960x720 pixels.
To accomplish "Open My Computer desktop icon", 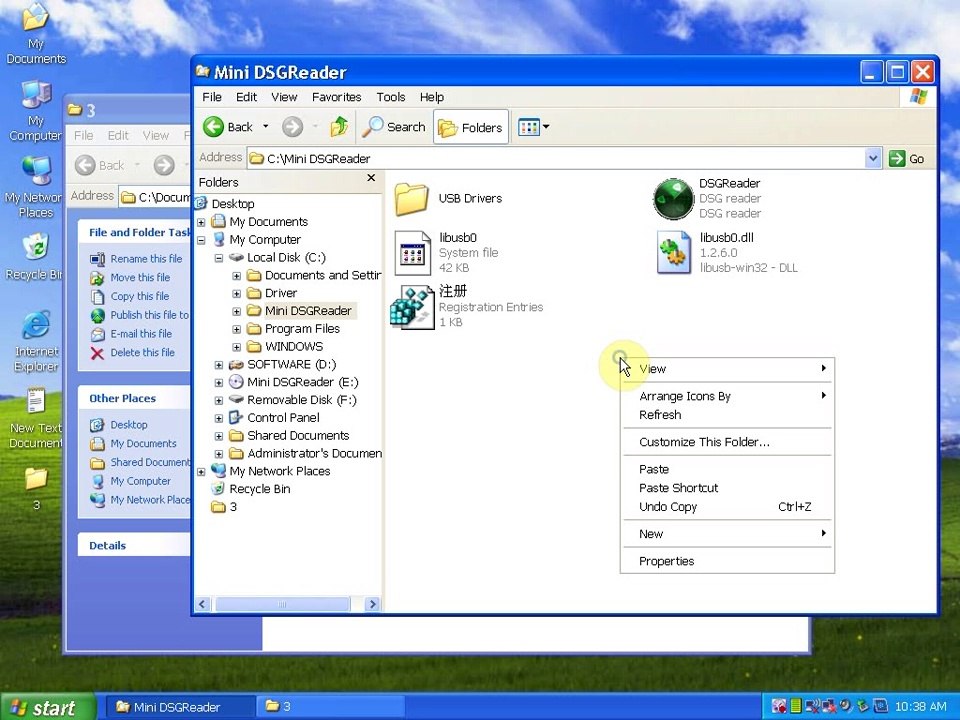I will coord(36,110).
